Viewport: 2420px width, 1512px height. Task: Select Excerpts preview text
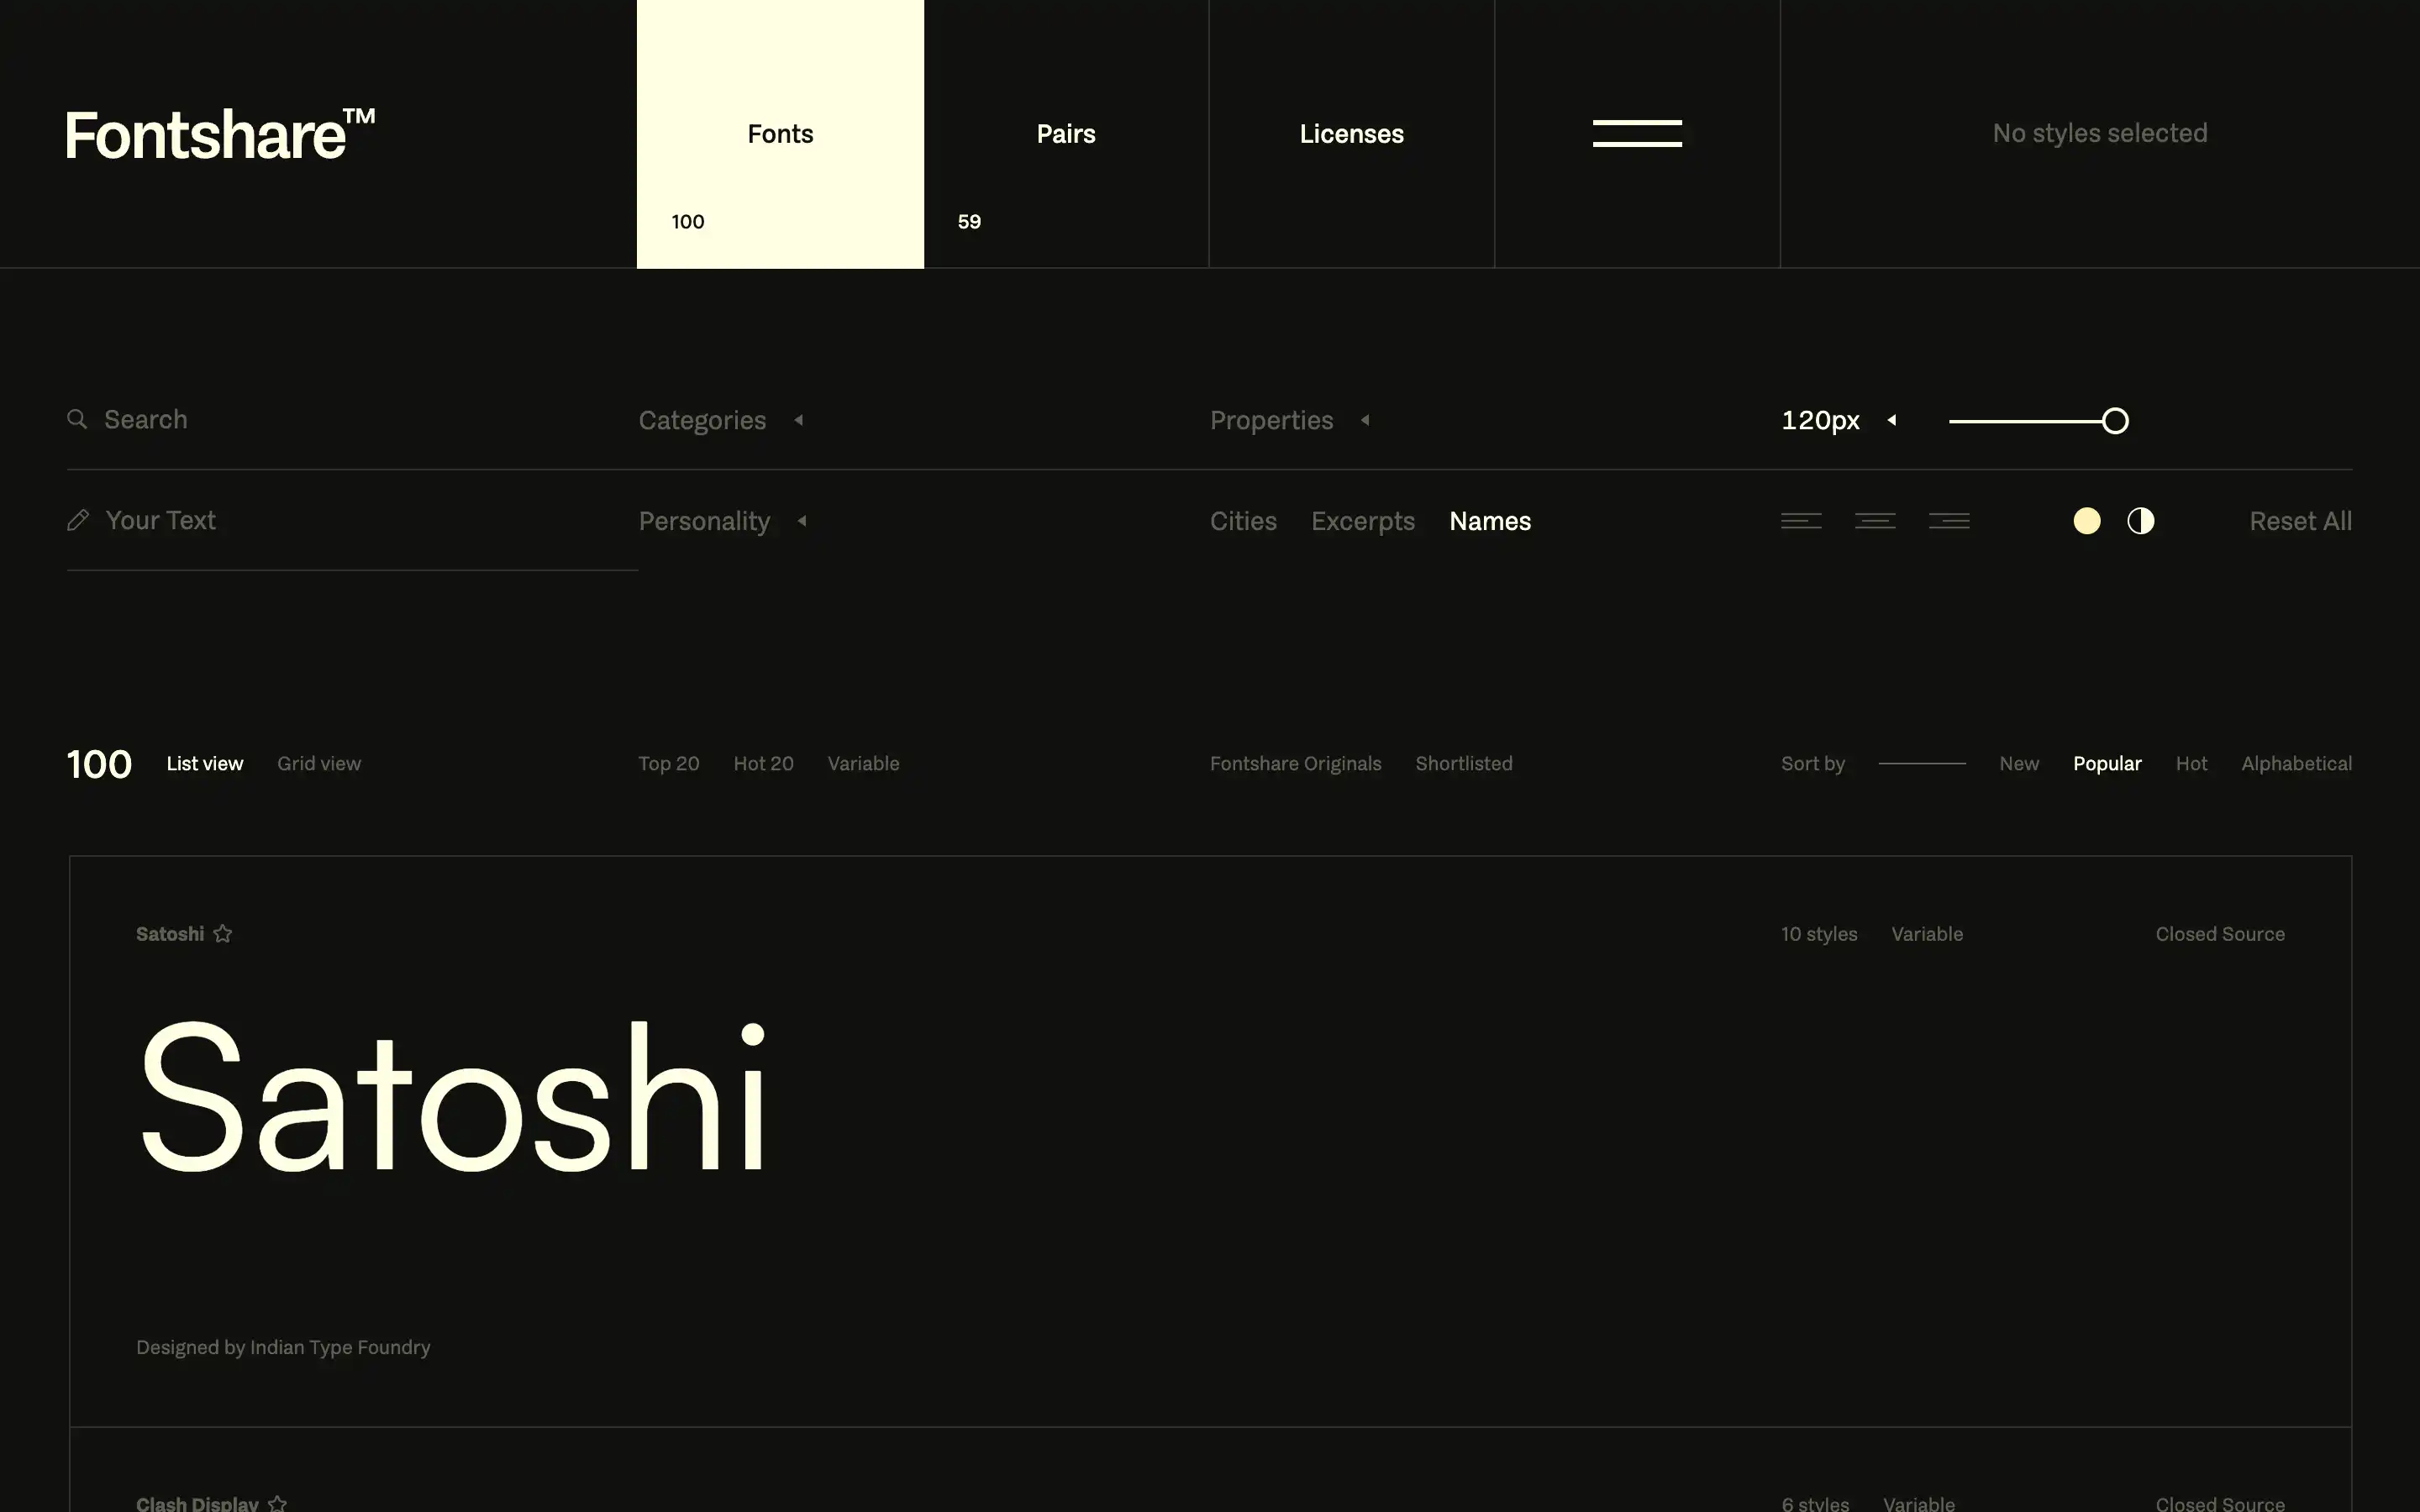tap(1363, 521)
